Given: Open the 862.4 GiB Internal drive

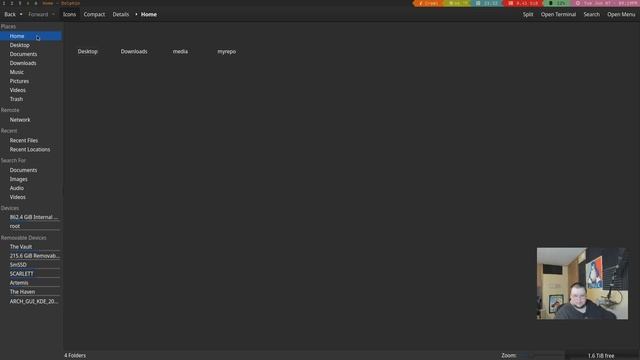Looking at the screenshot, I should click(x=31, y=217).
